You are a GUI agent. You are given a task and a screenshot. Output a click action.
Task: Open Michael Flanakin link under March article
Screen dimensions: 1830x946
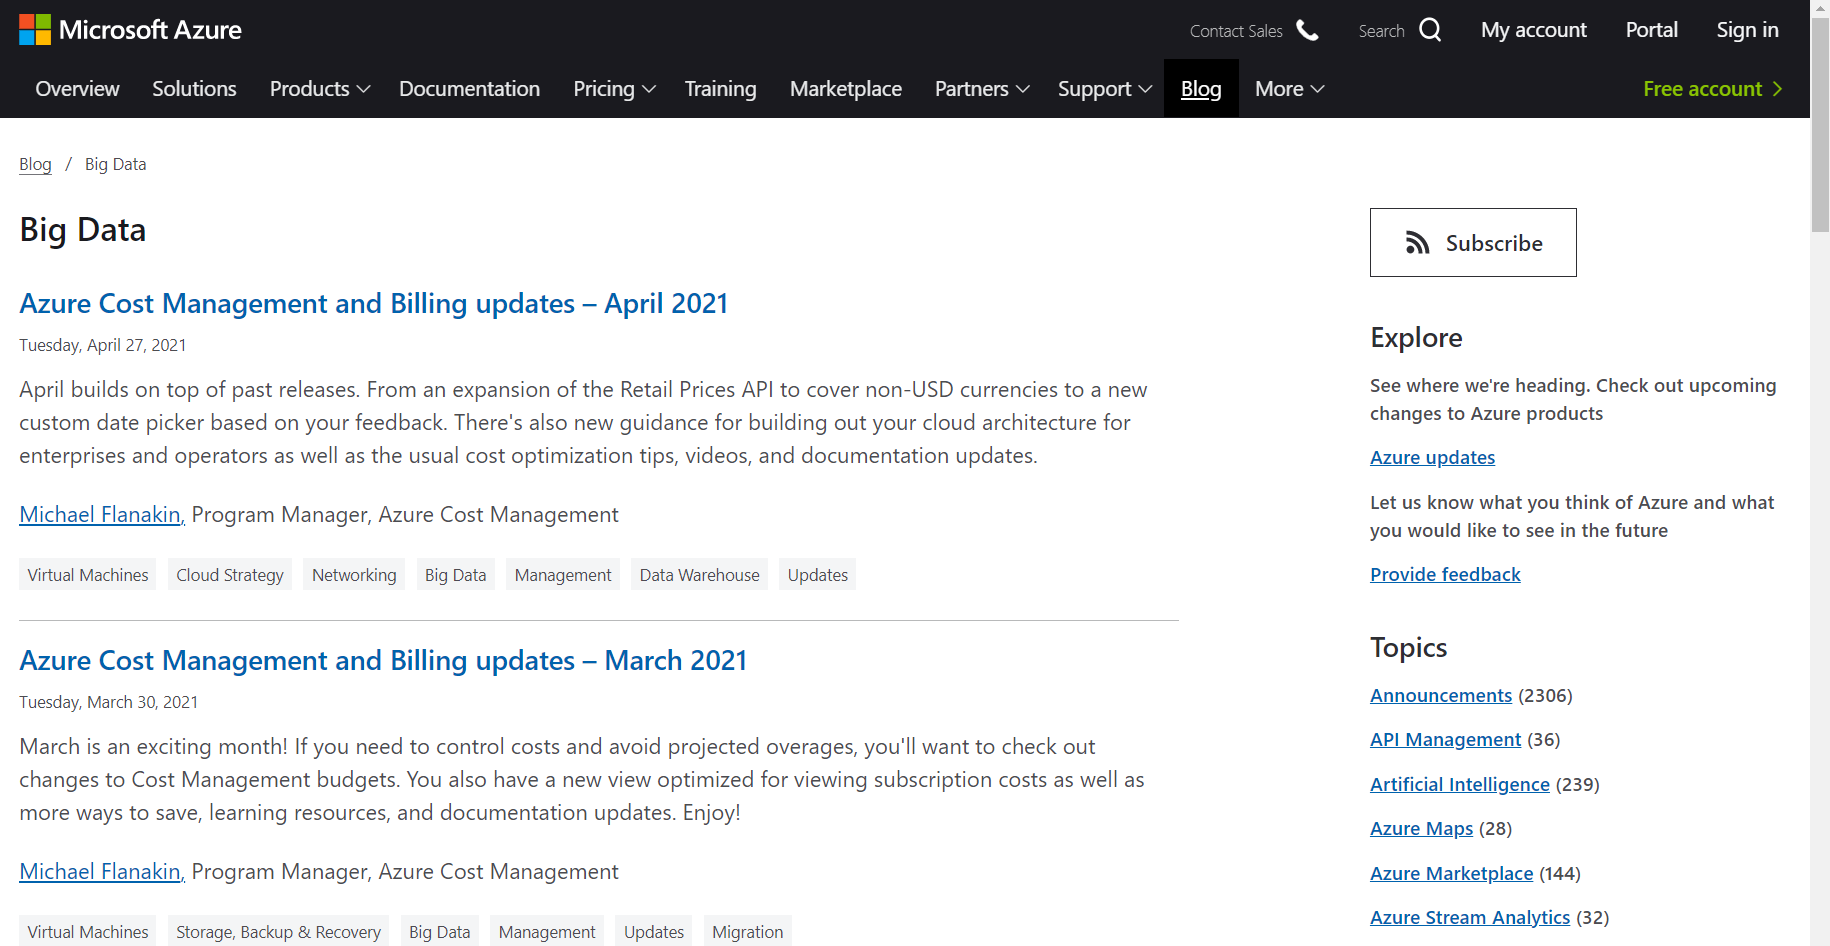pos(102,871)
